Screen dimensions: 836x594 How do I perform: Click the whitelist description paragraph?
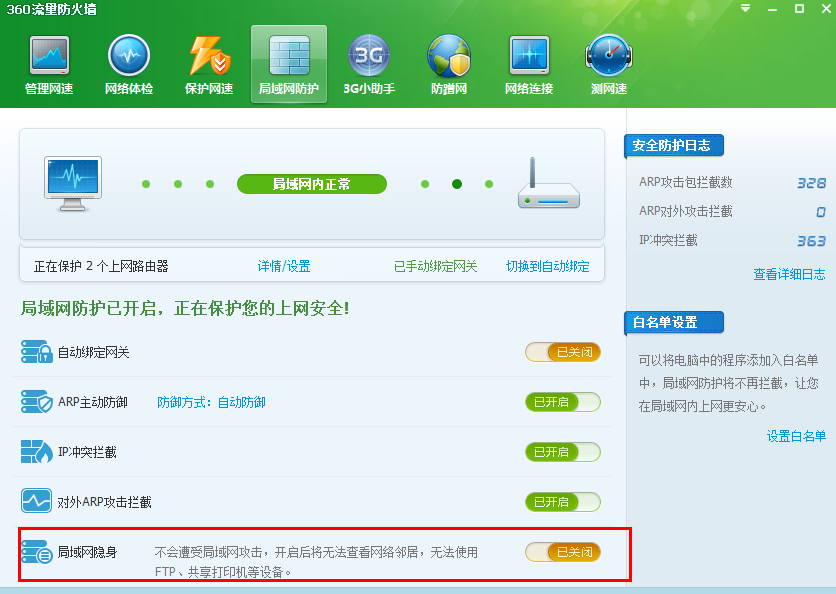(728, 383)
